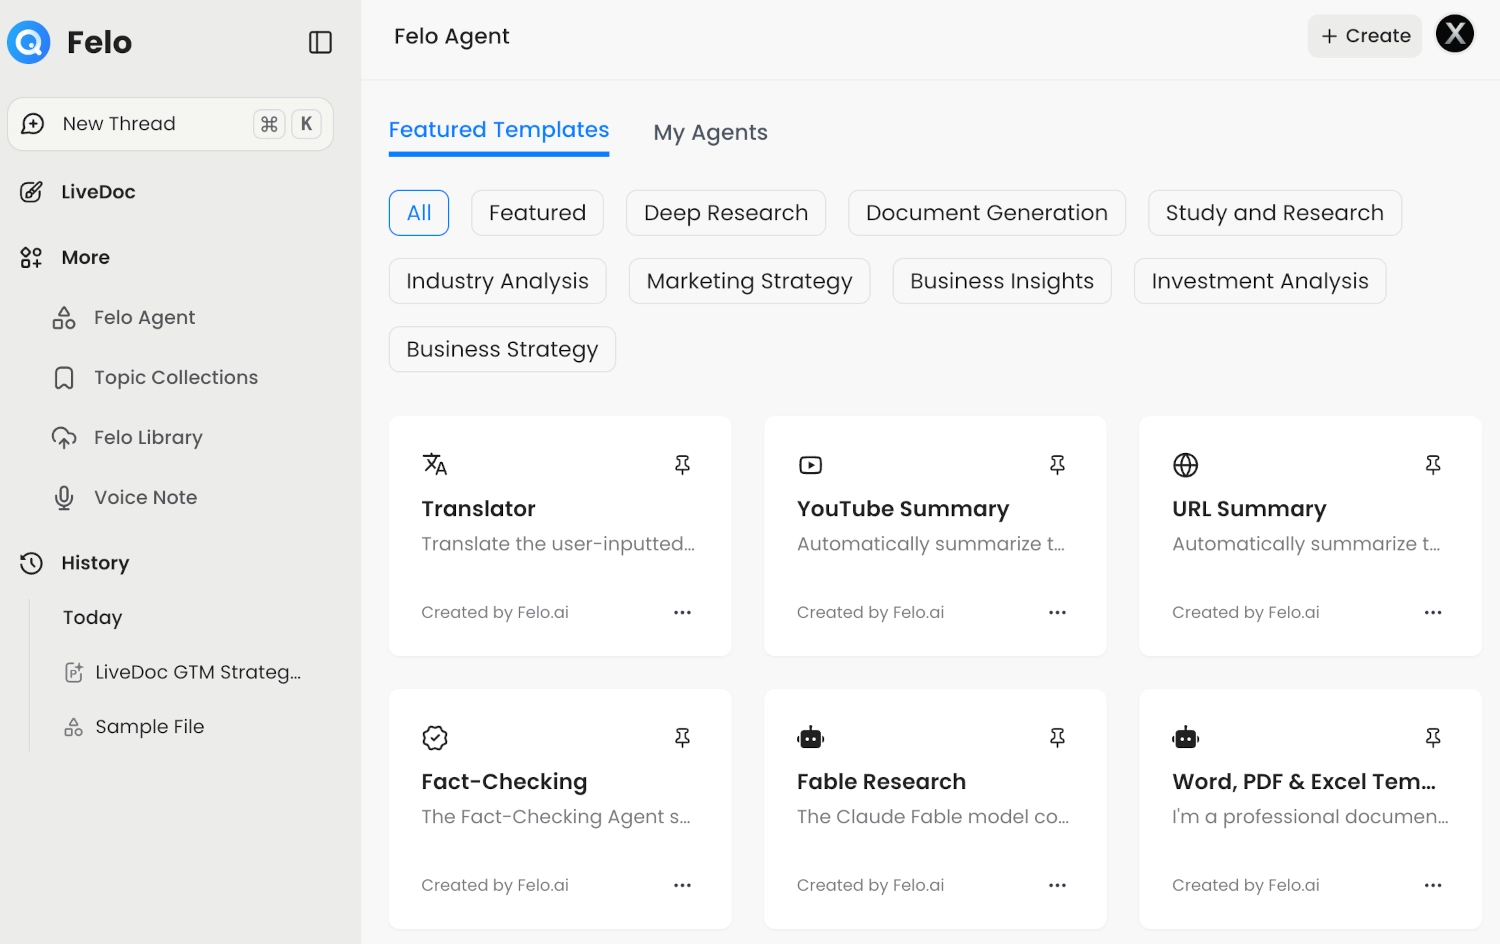Switch to Featured Templates tab
This screenshot has height=944, width=1500.
(x=499, y=131)
